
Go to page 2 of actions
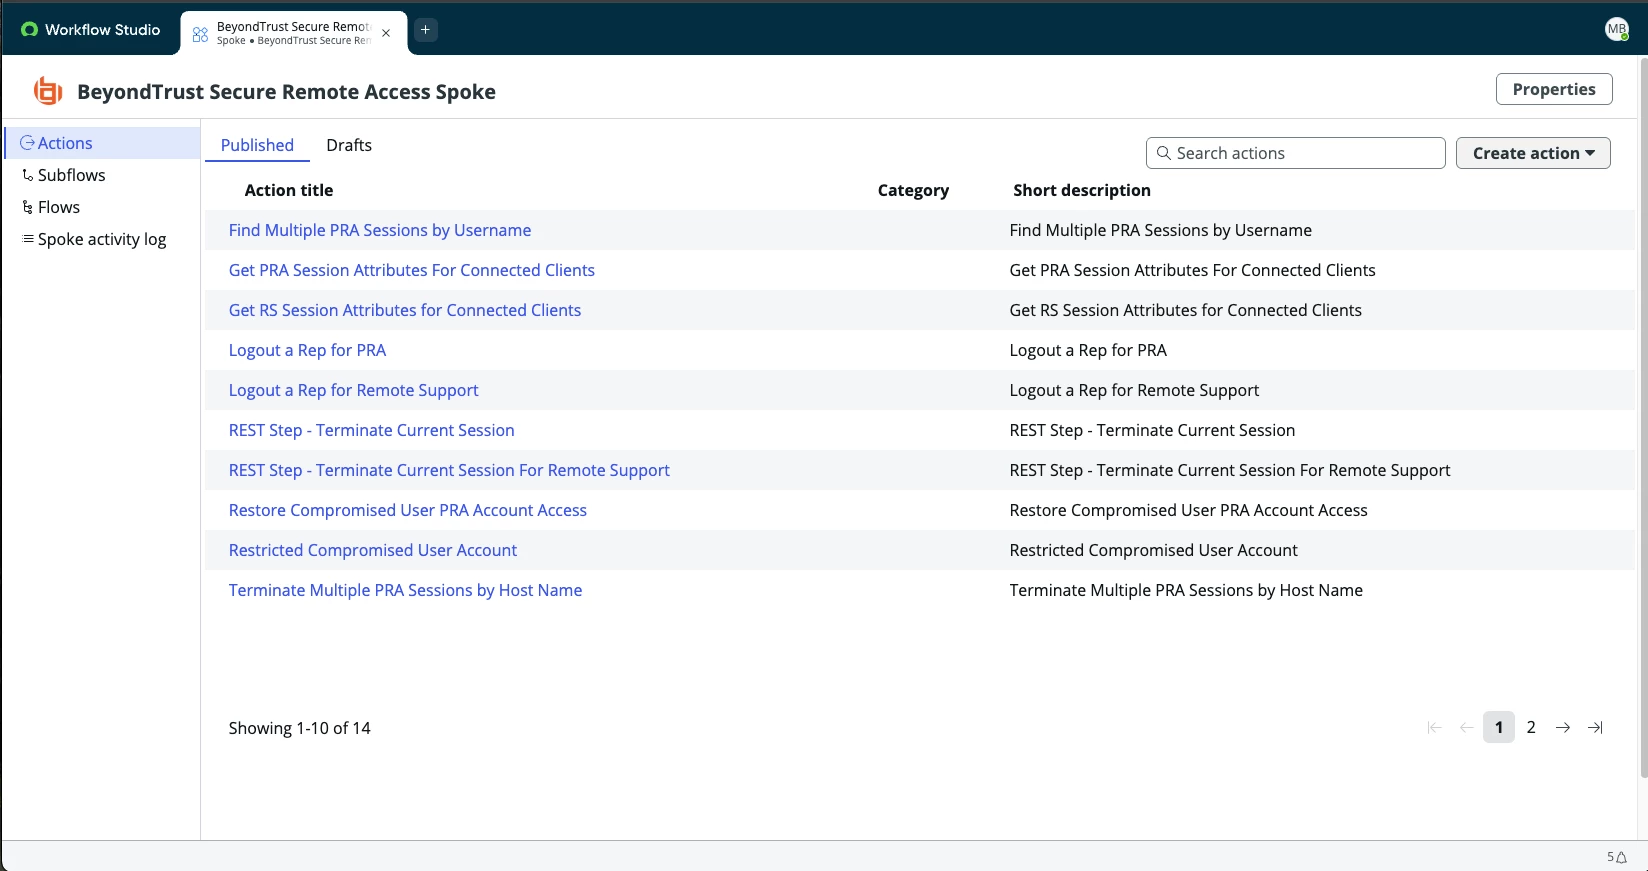1531,728
